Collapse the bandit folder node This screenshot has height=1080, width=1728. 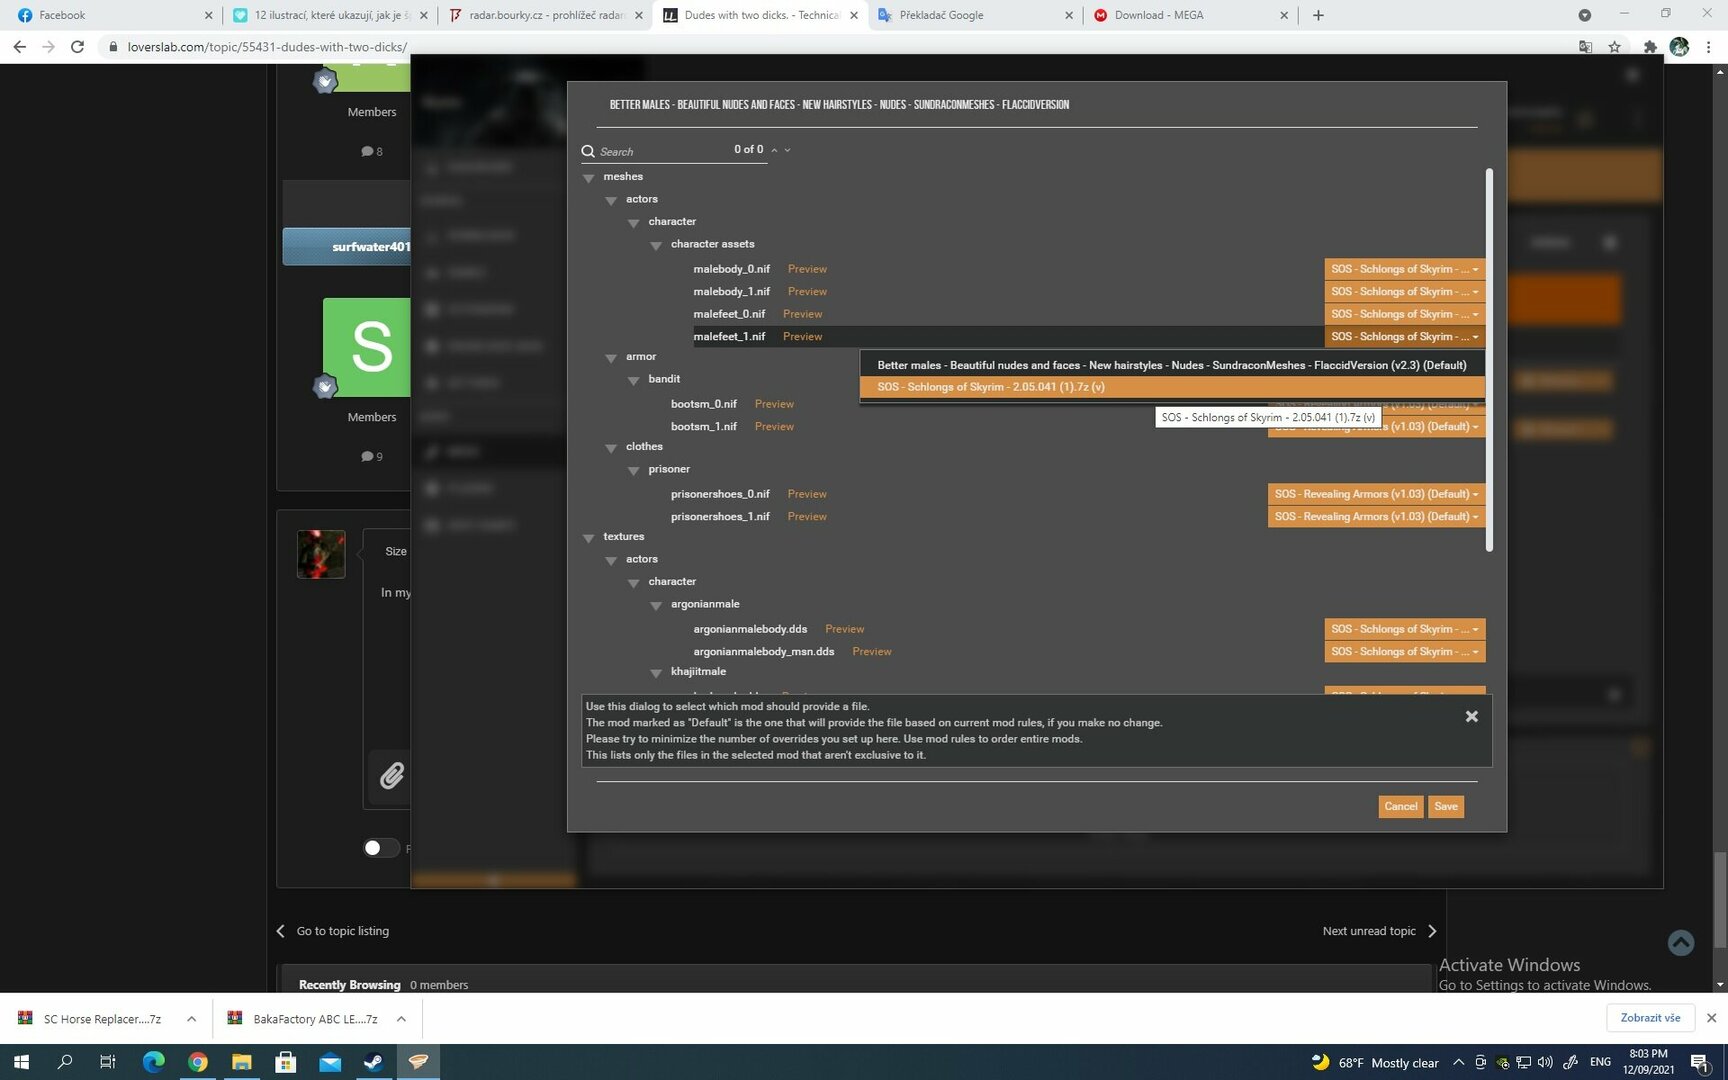tap(633, 380)
